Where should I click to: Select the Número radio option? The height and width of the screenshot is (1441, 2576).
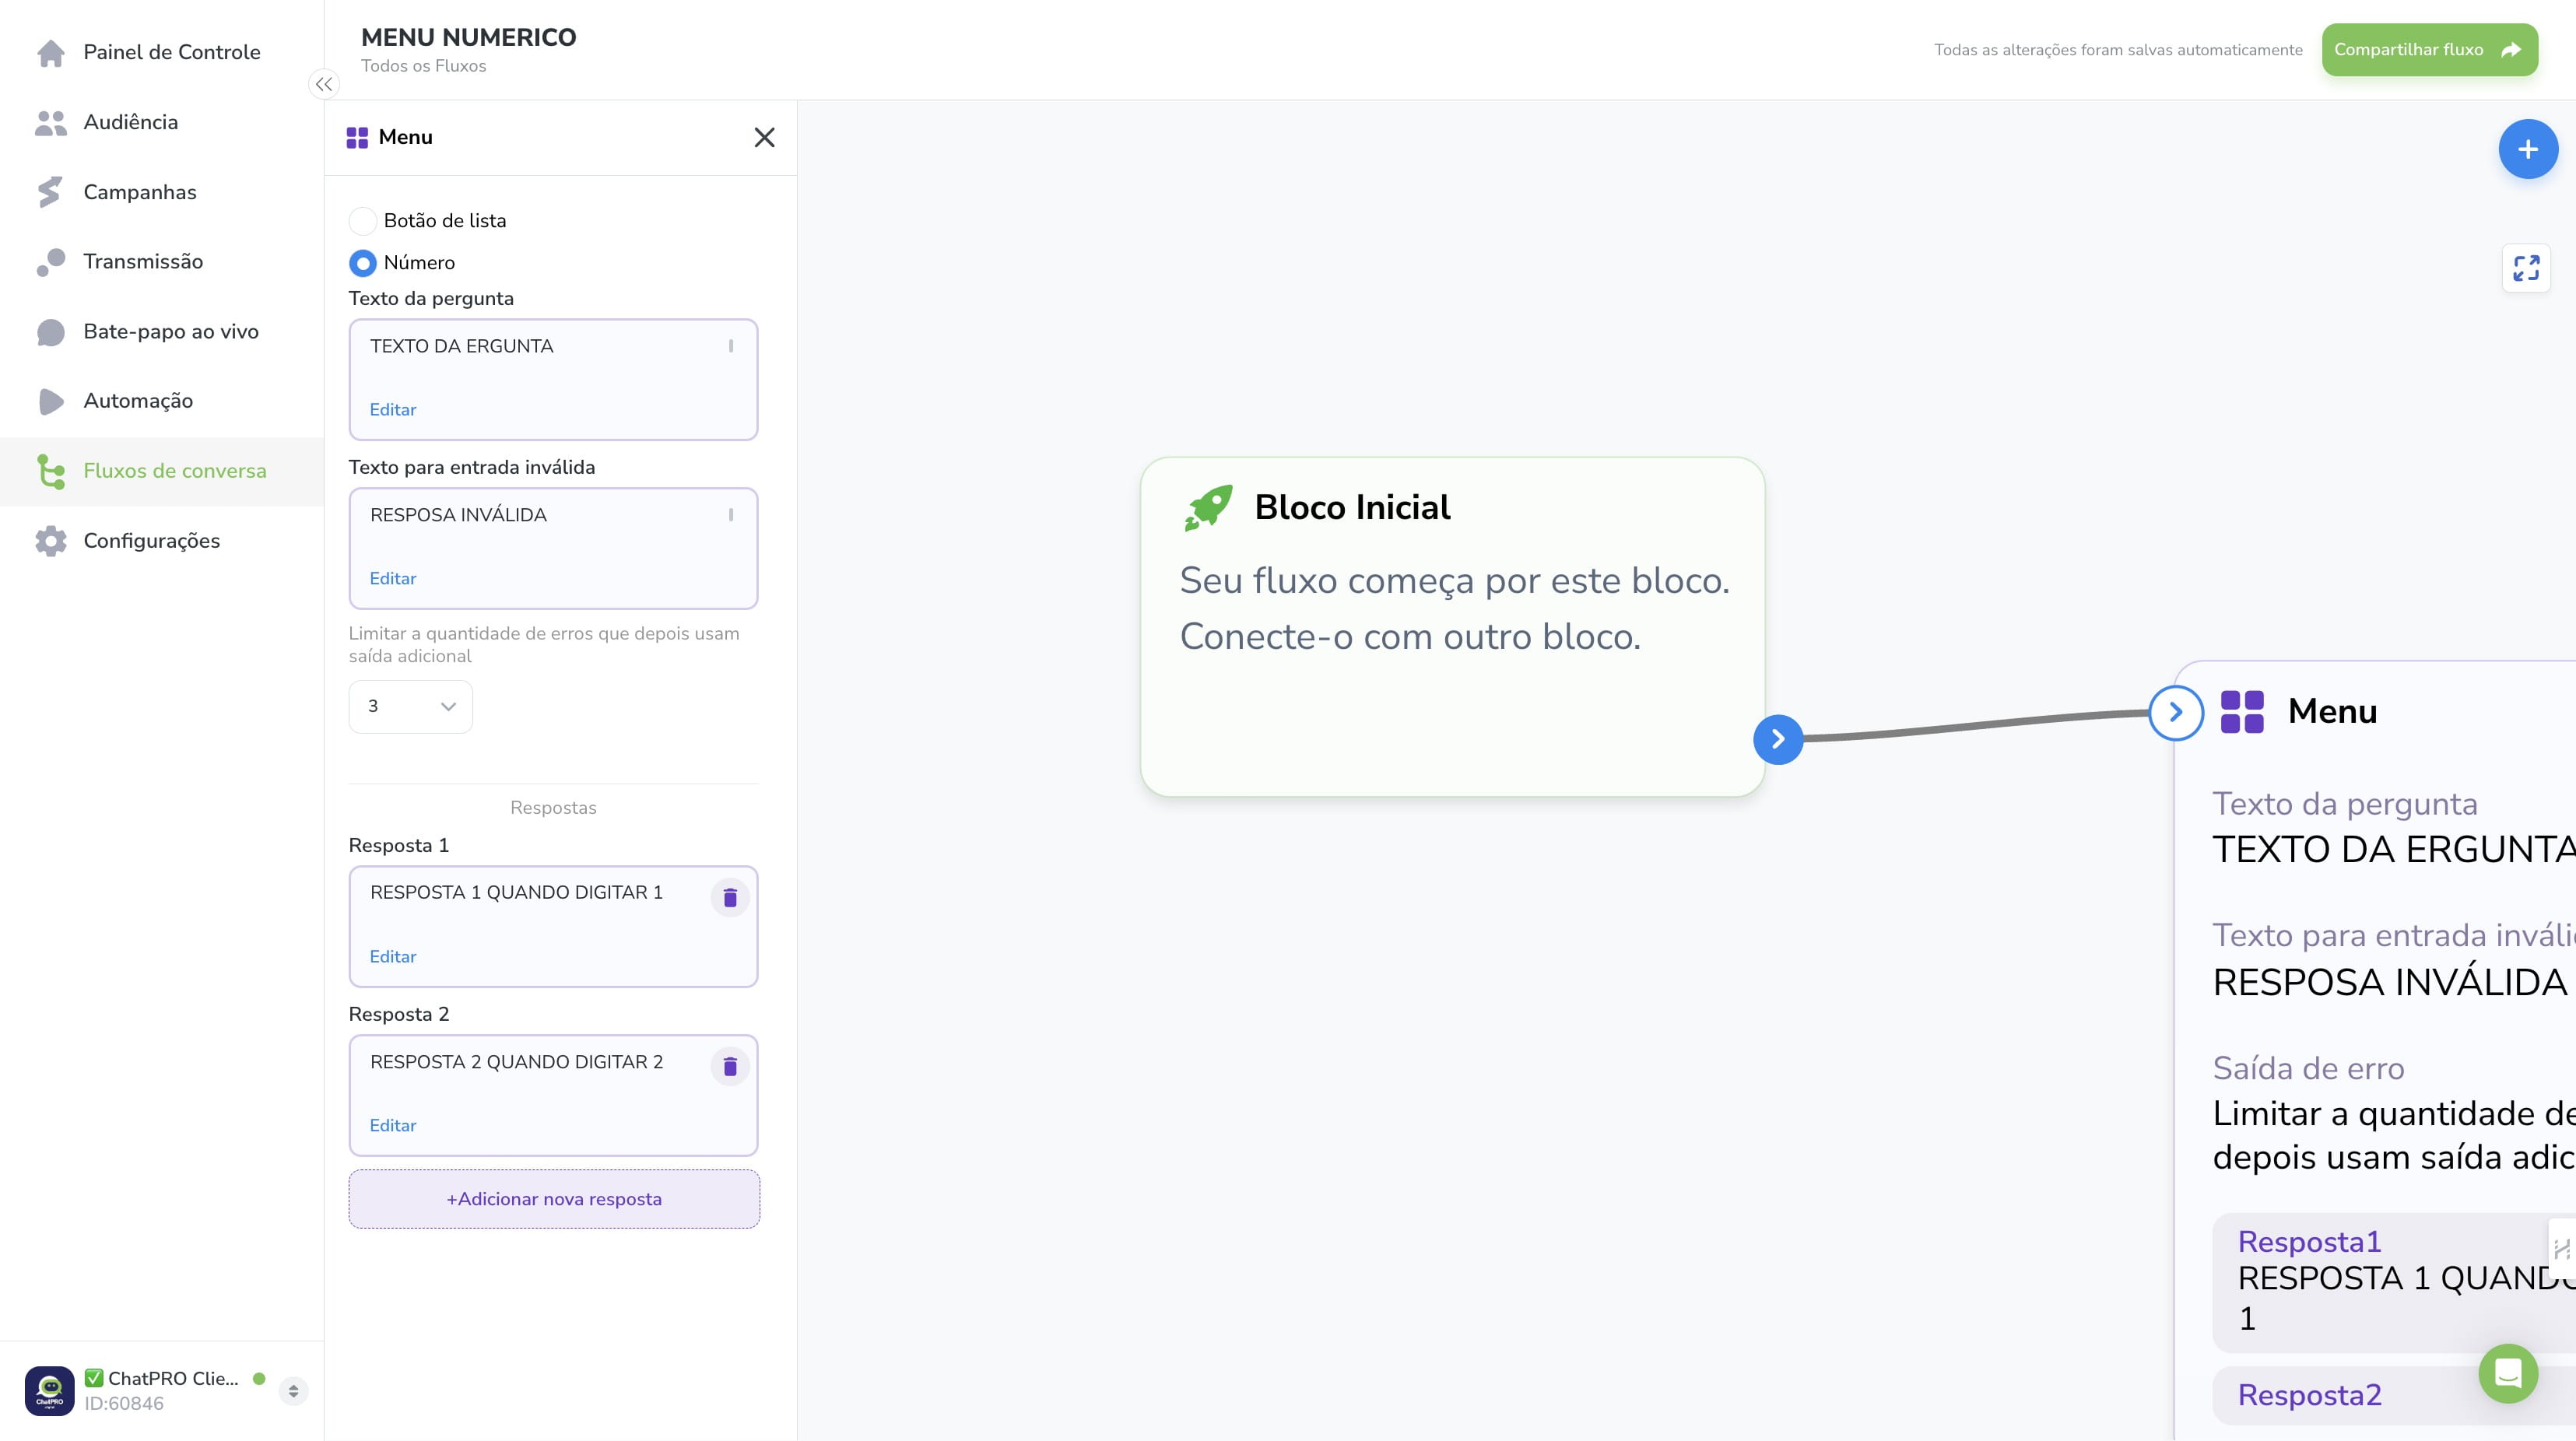[x=362, y=263]
